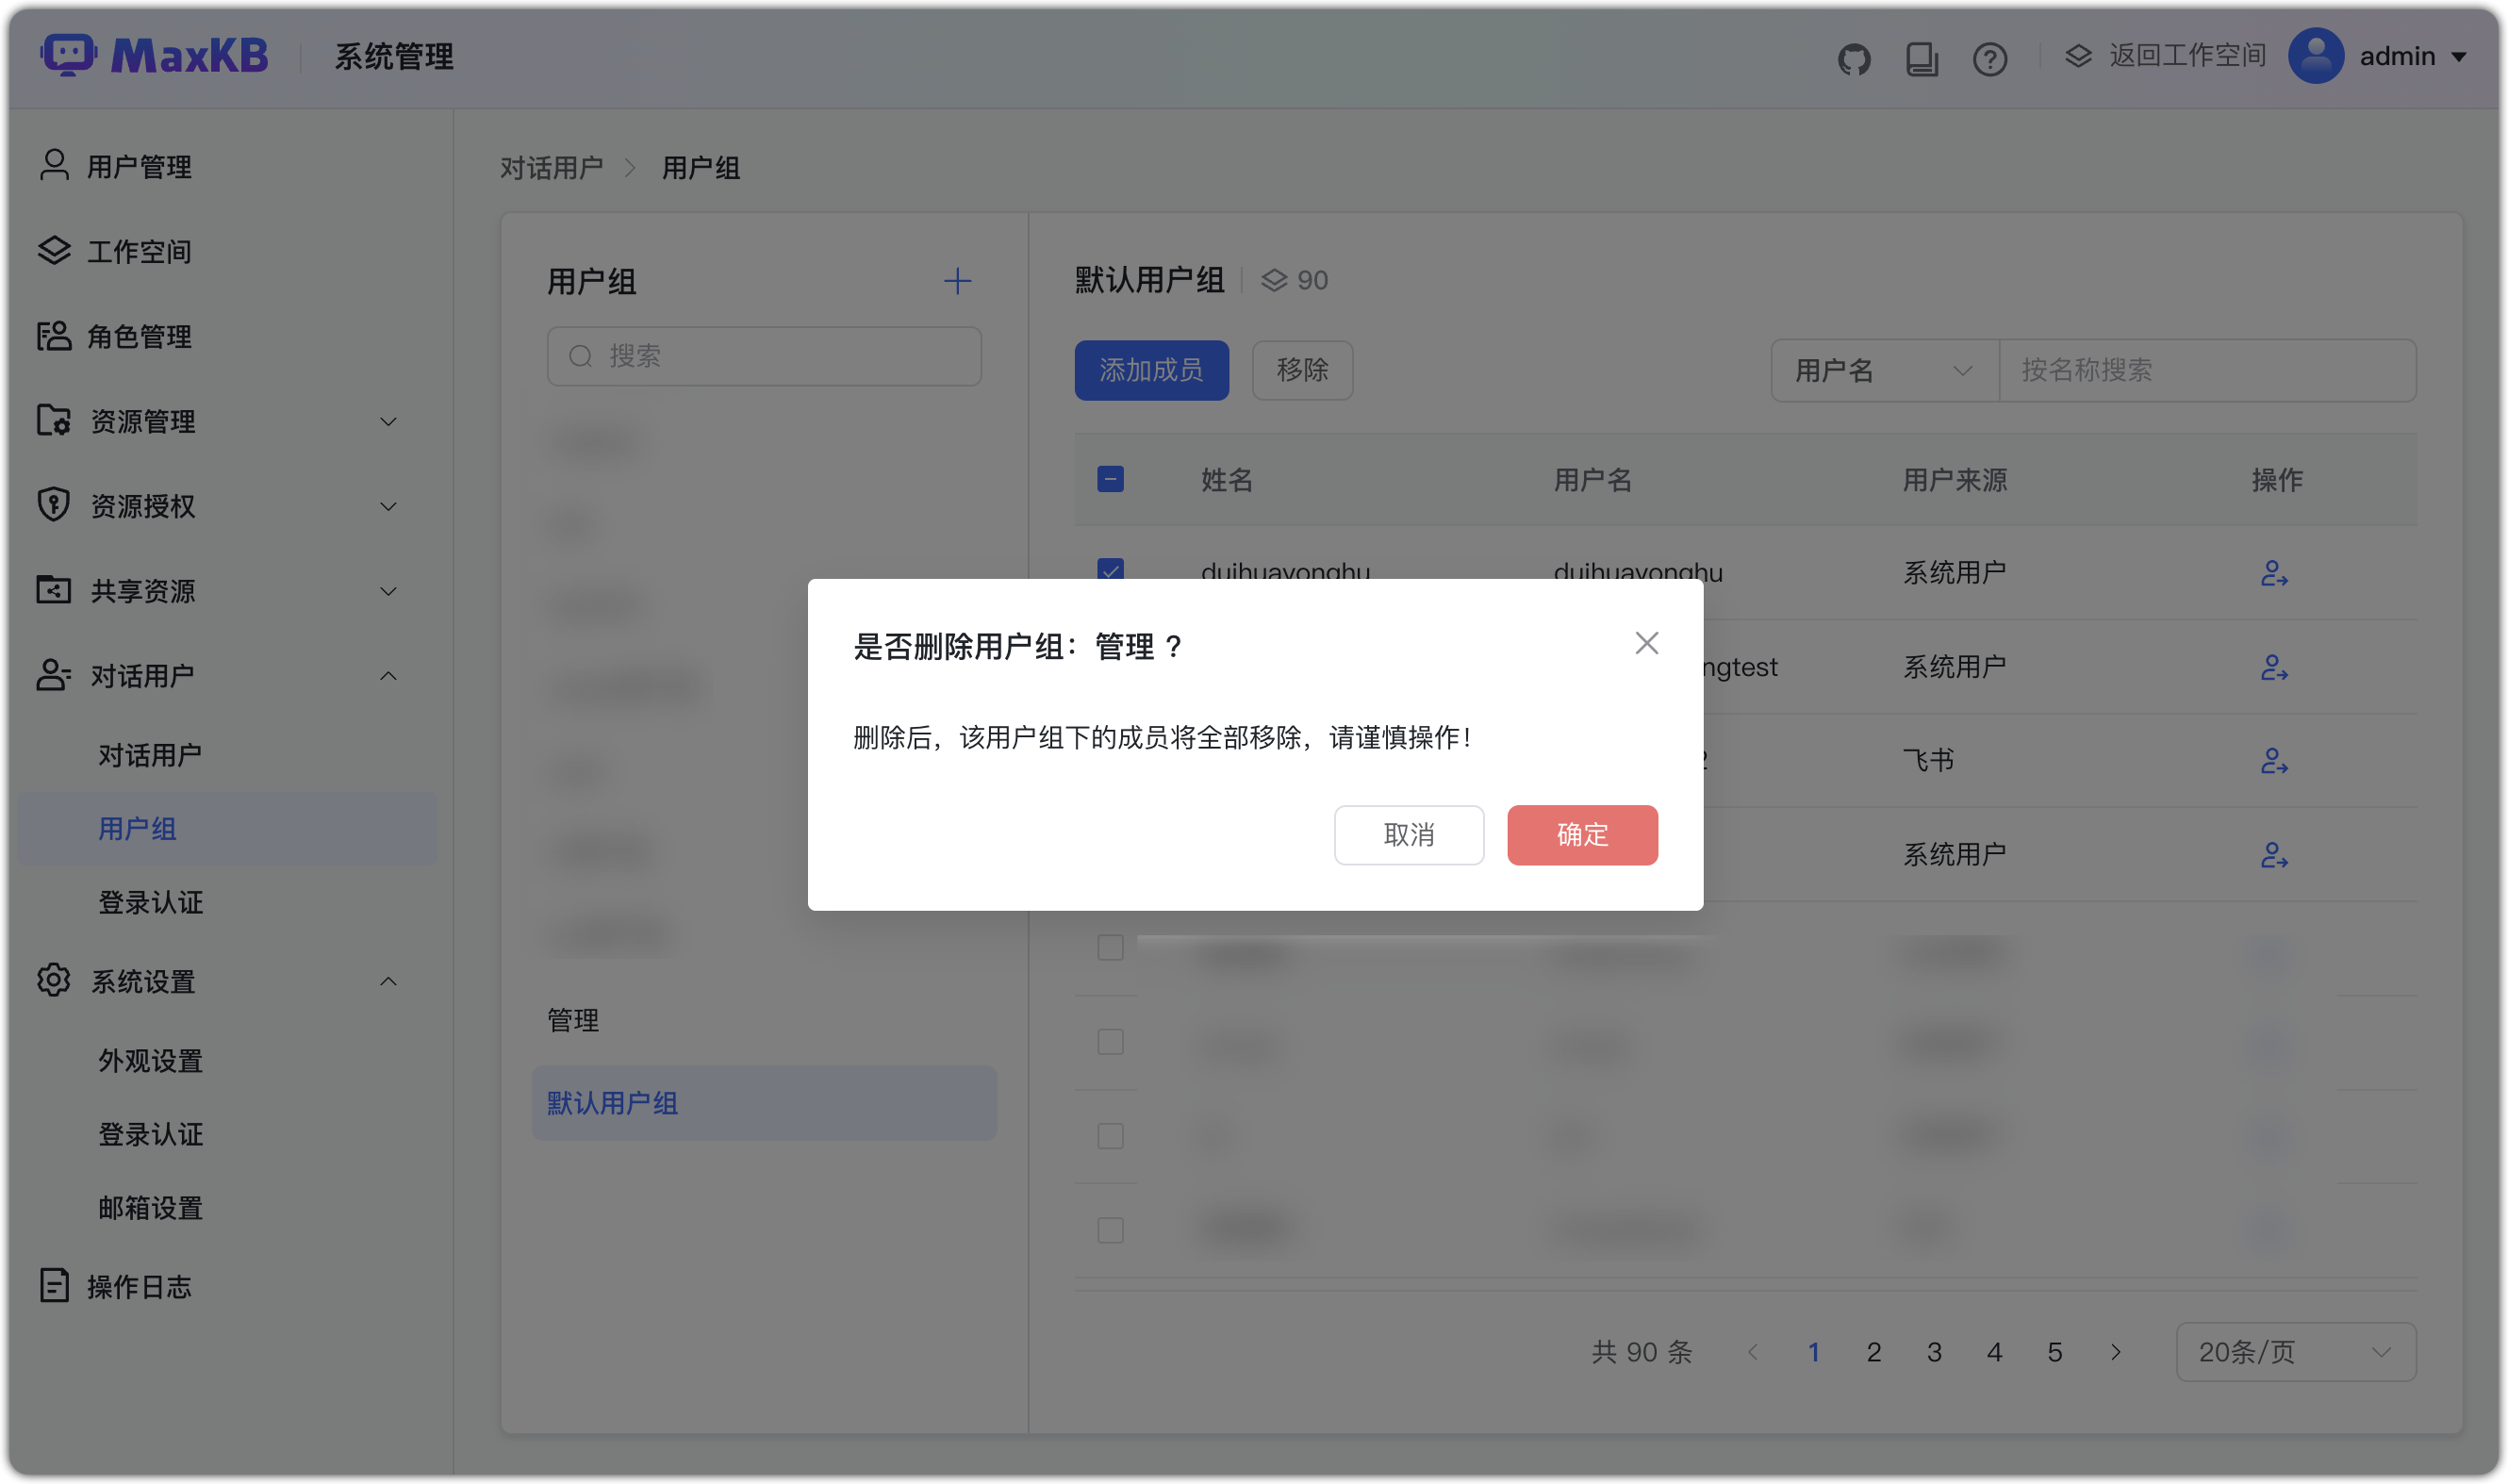Cancel the delete dialog with 取消

1409,835
